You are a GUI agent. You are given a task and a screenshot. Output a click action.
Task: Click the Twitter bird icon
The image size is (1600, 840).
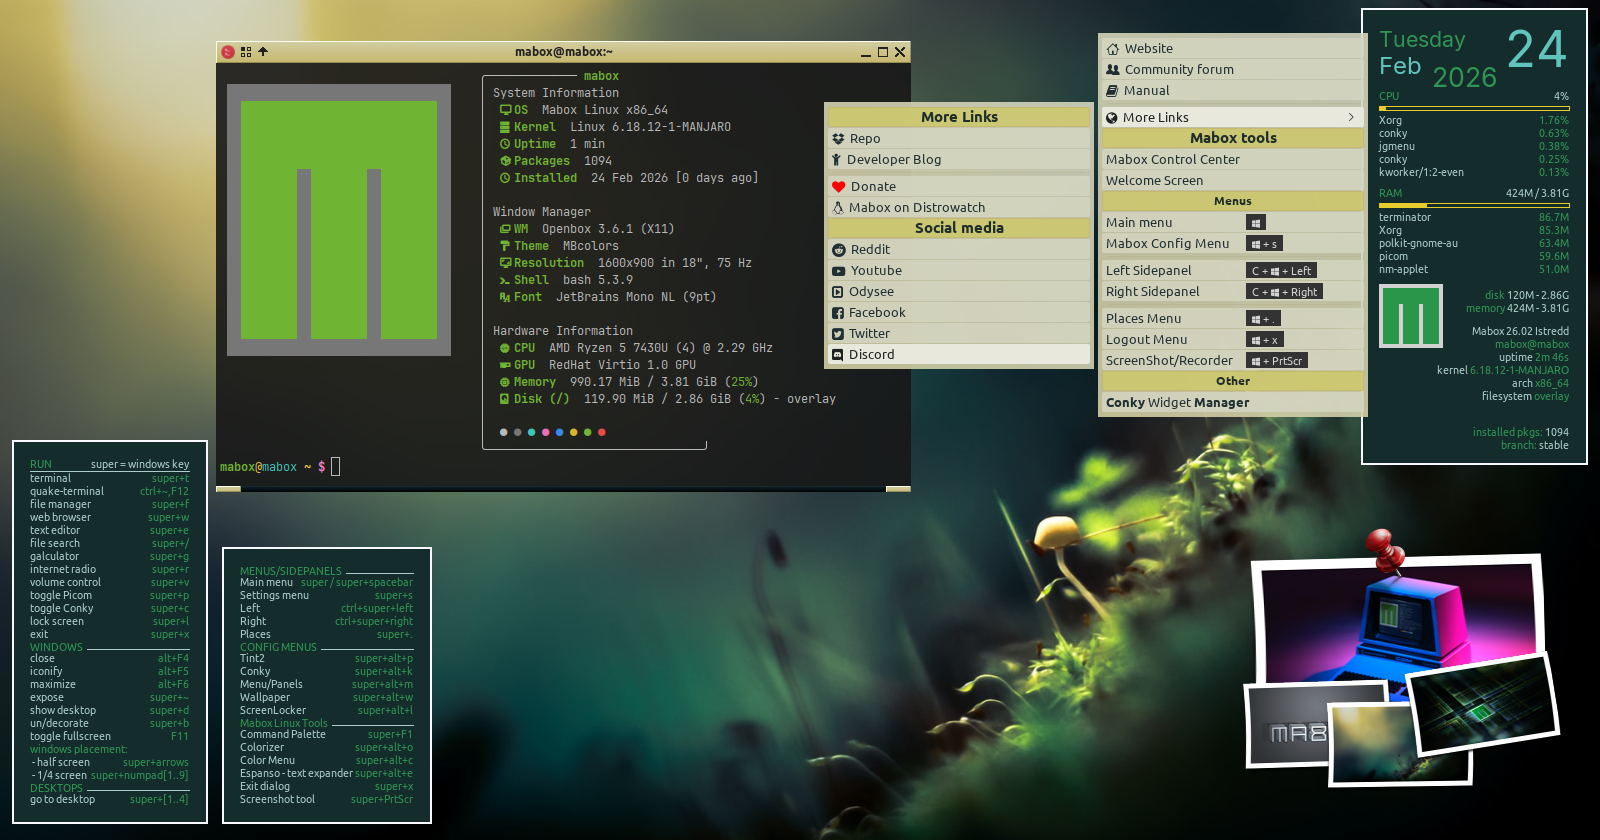(838, 334)
